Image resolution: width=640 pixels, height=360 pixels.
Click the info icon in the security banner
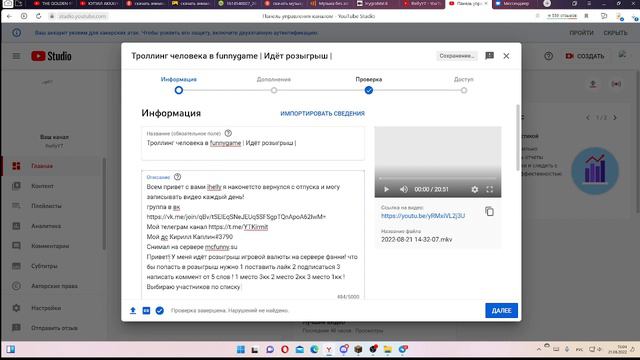16,33
